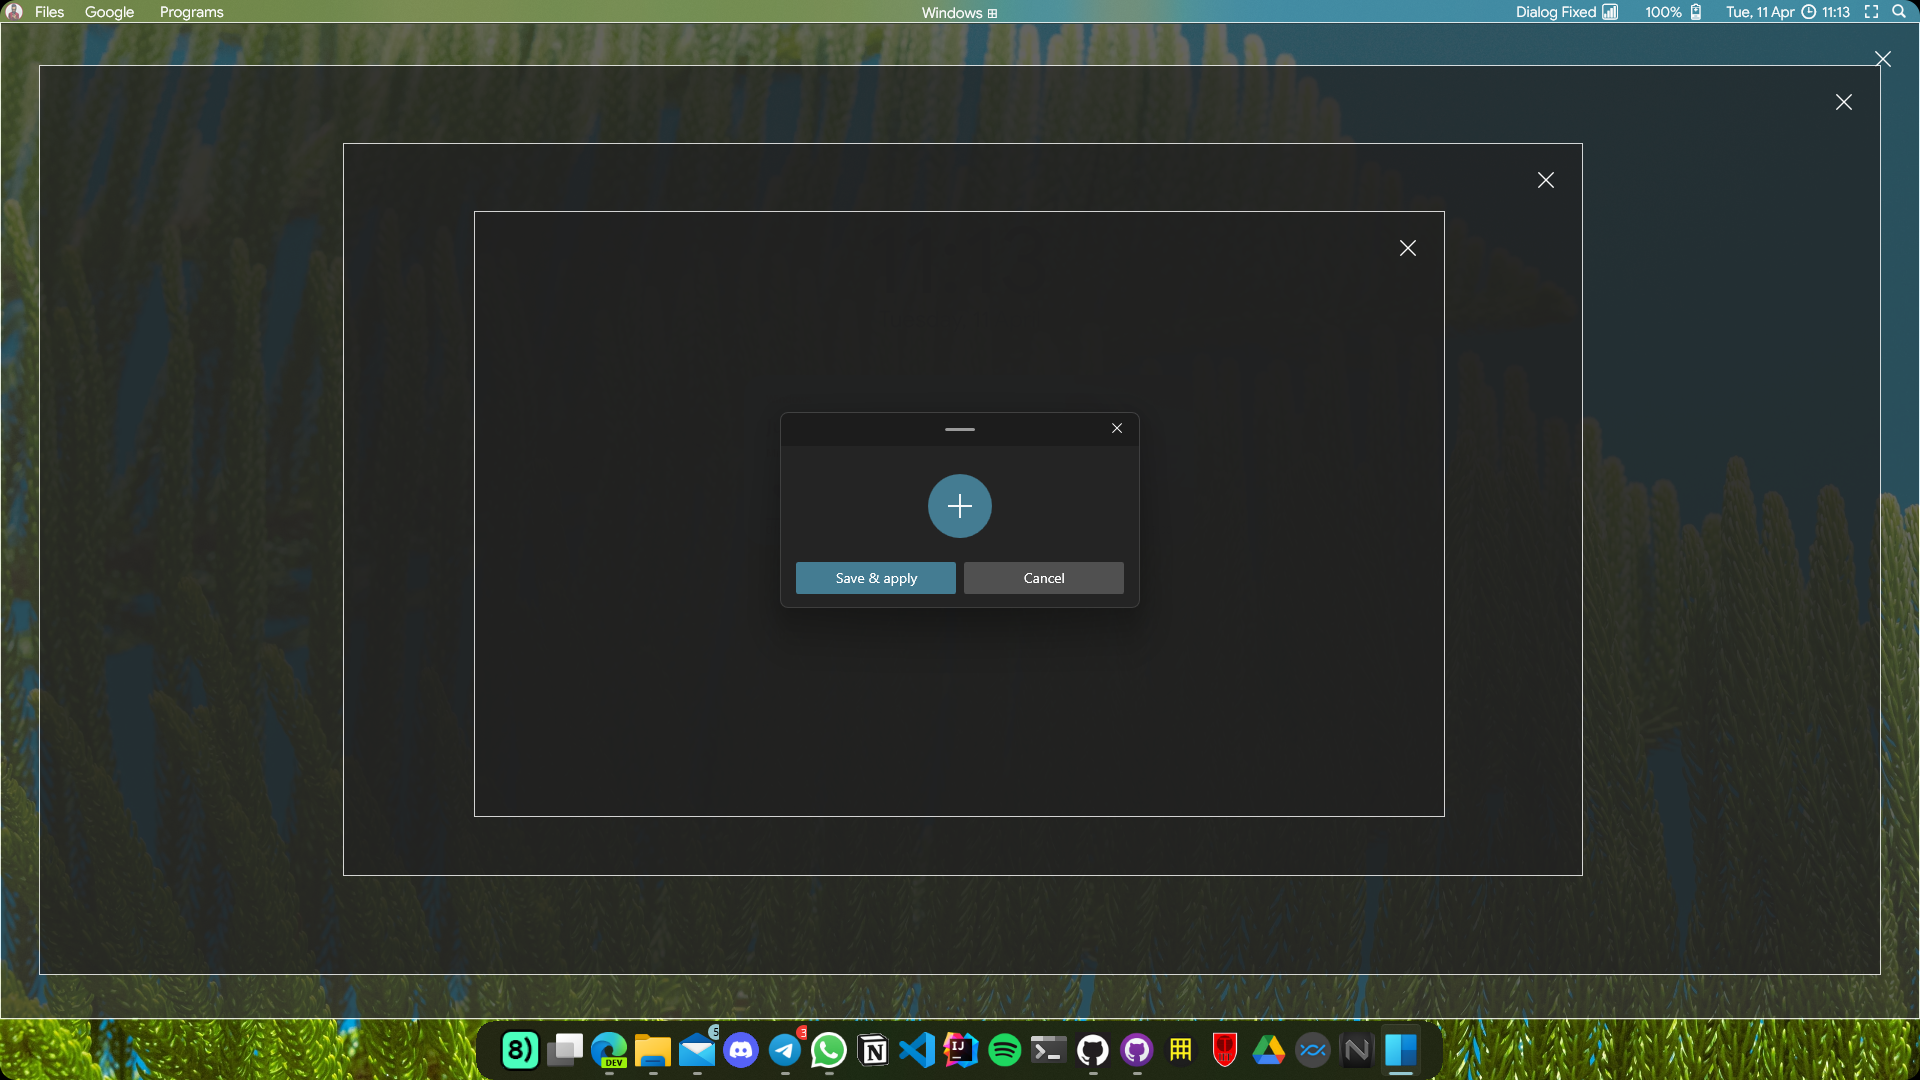Grab the small dialog's drag handle bar

[959, 429]
